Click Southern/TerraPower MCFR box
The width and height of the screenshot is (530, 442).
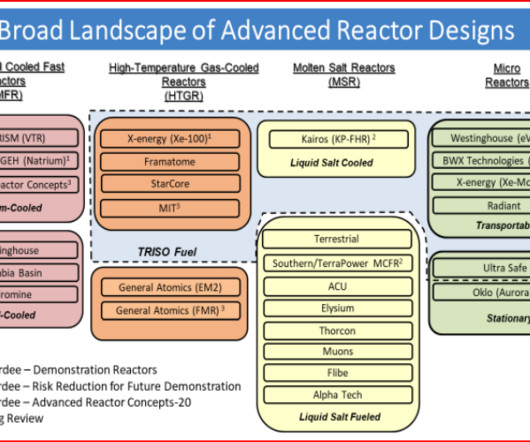[338, 263]
